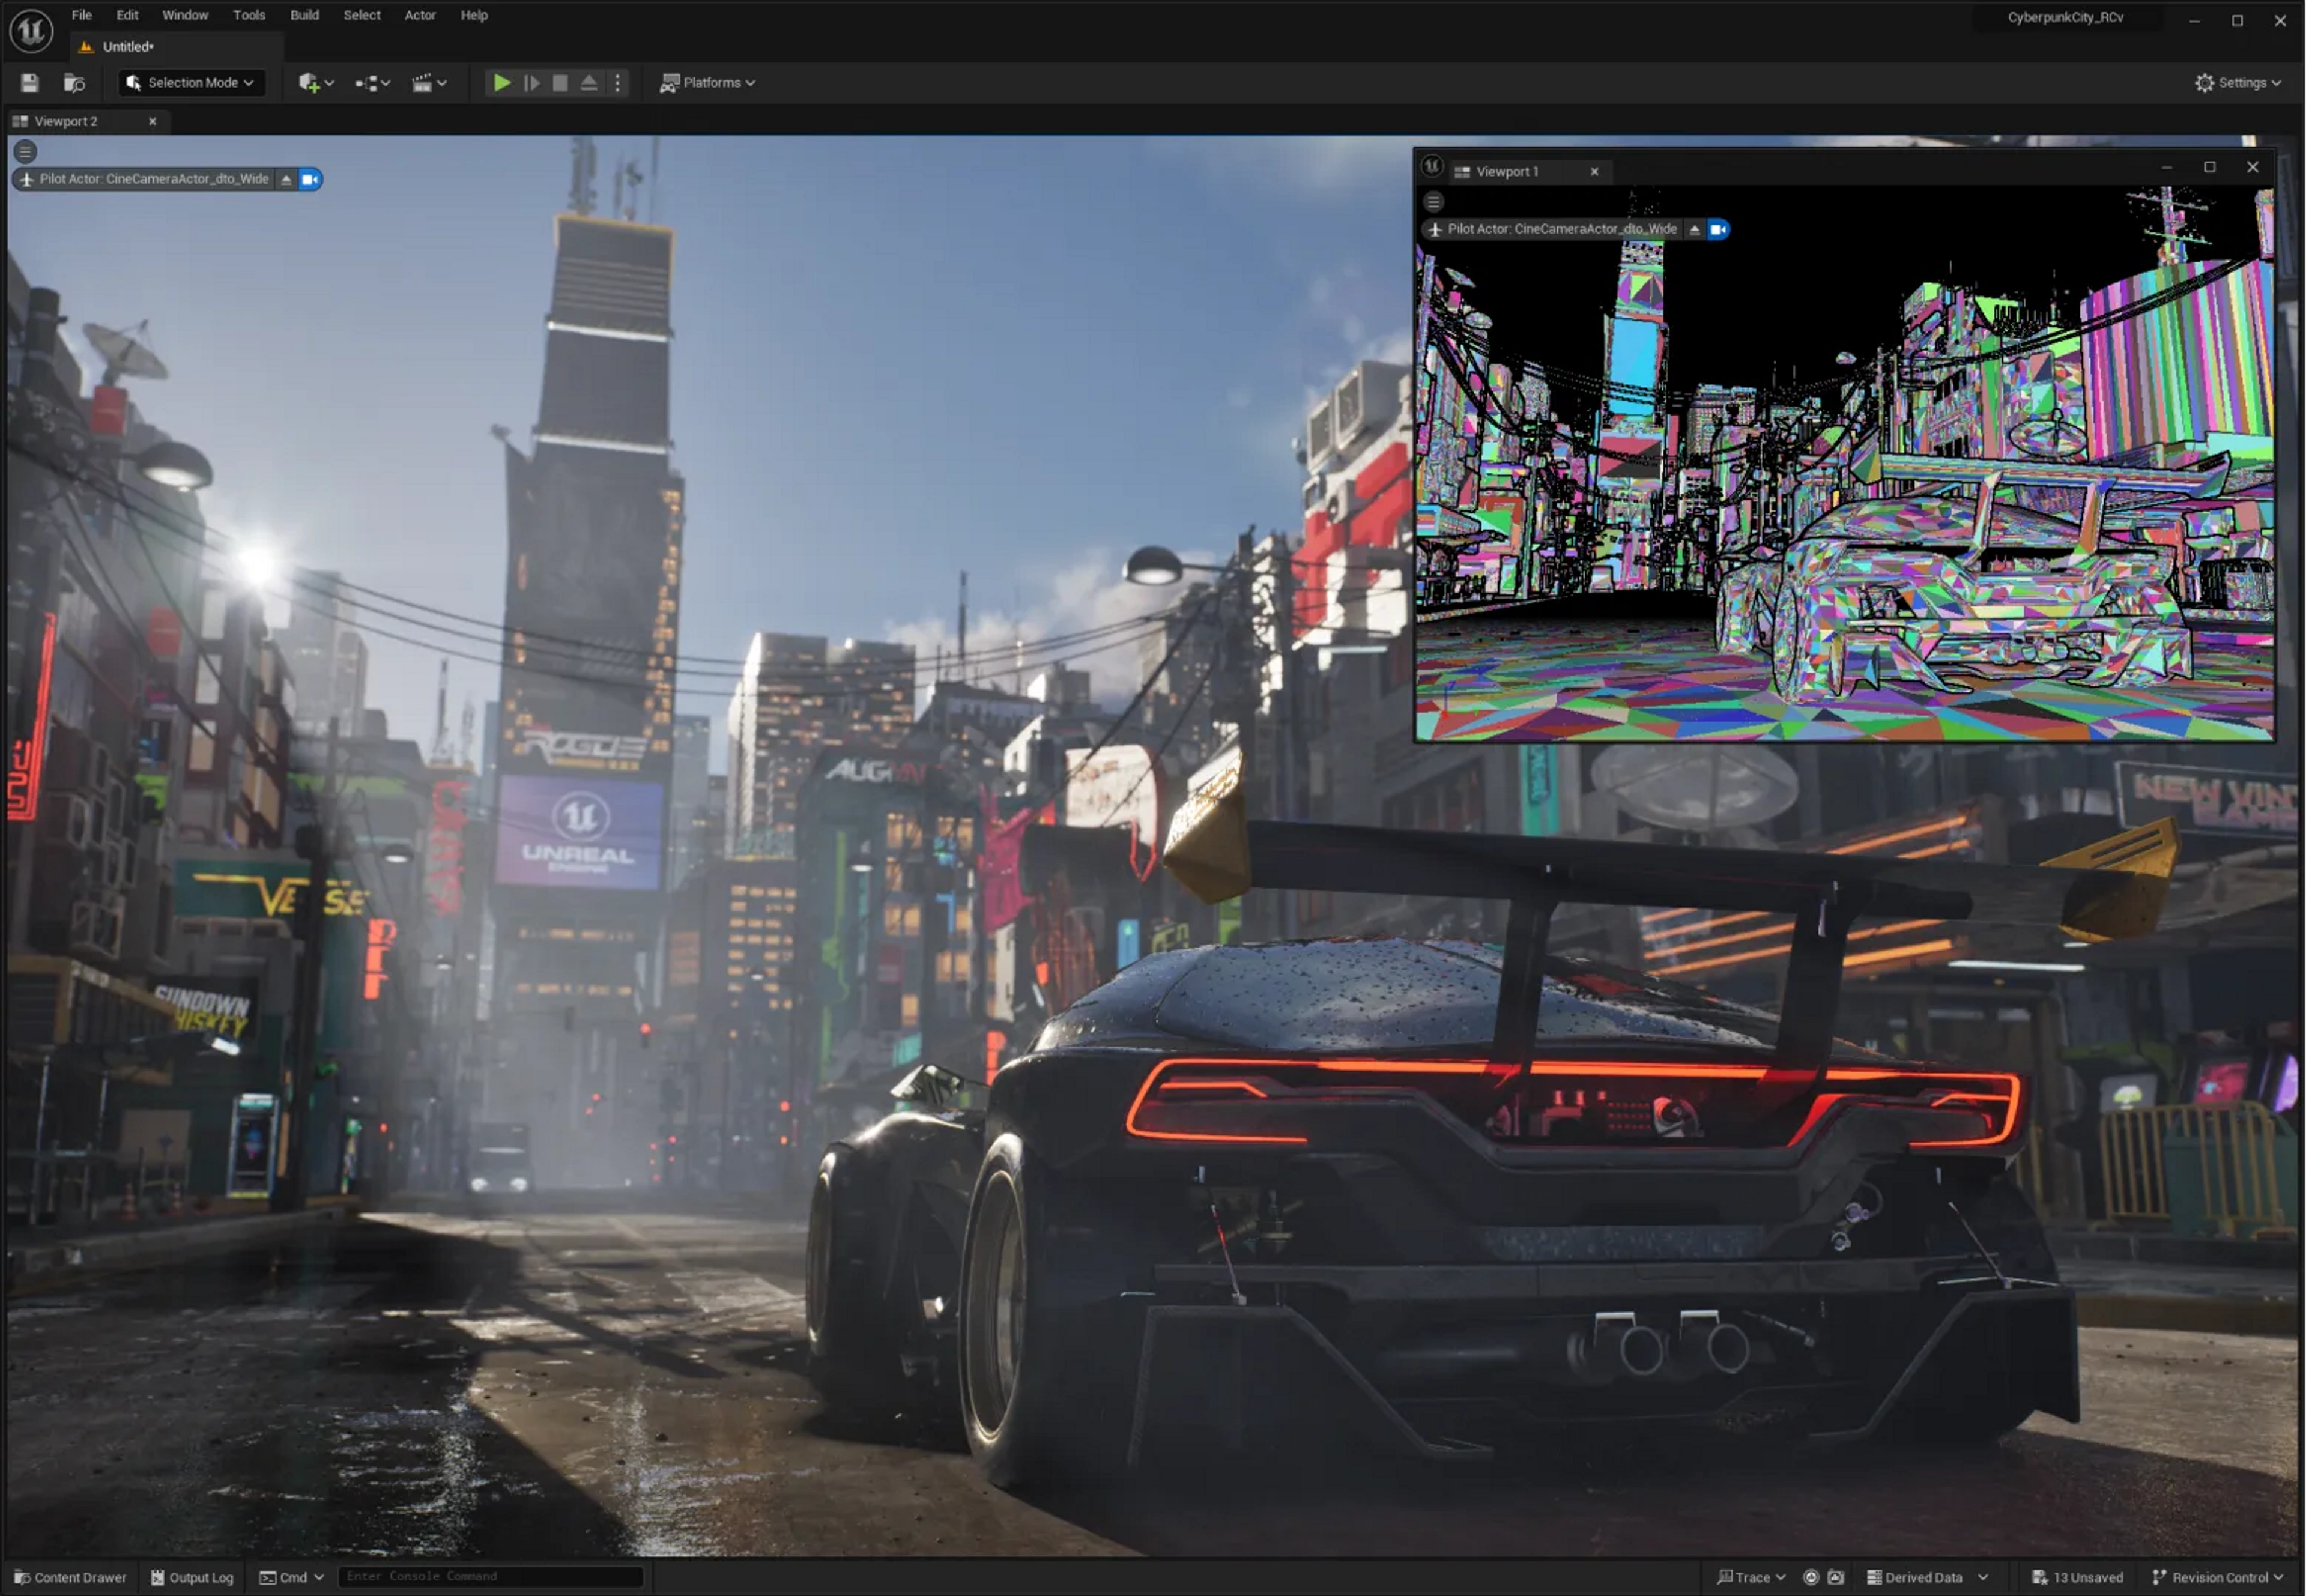Eject pilot actor in Viewport 2
Image resolution: width=2306 pixels, height=1596 pixels.
point(286,179)
